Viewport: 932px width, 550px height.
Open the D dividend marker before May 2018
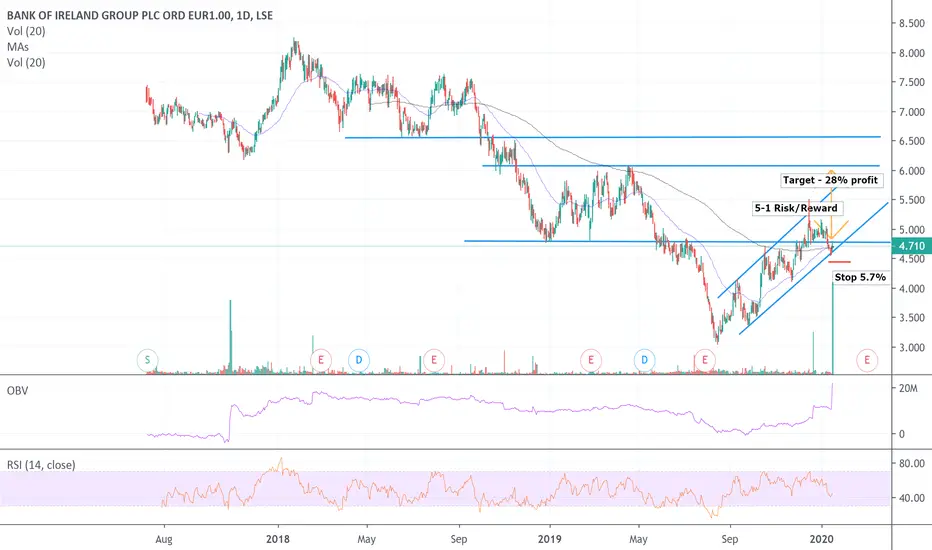tap(359, 360)
